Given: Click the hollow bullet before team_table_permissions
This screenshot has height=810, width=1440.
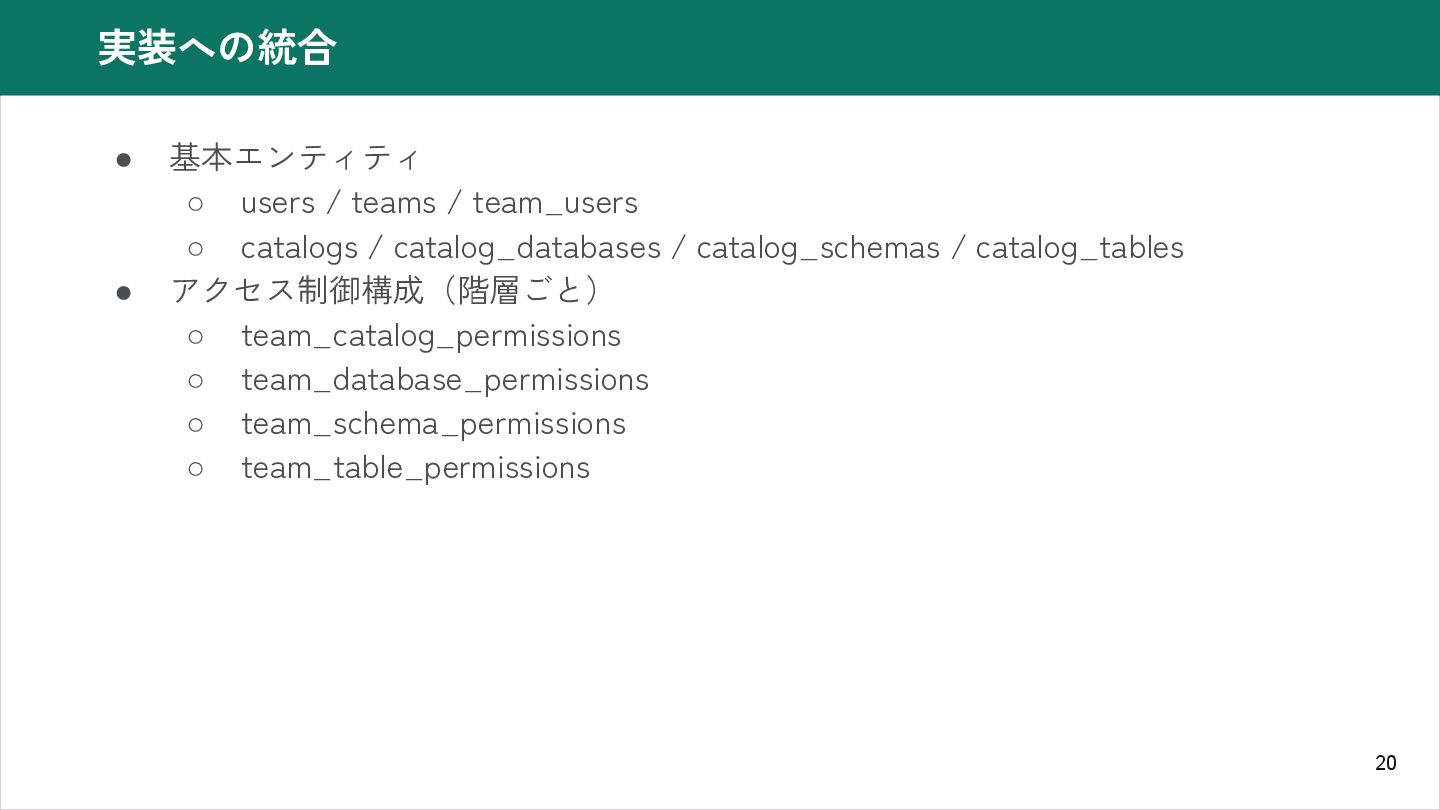Looking at the screenshot, I should point(196,469).
